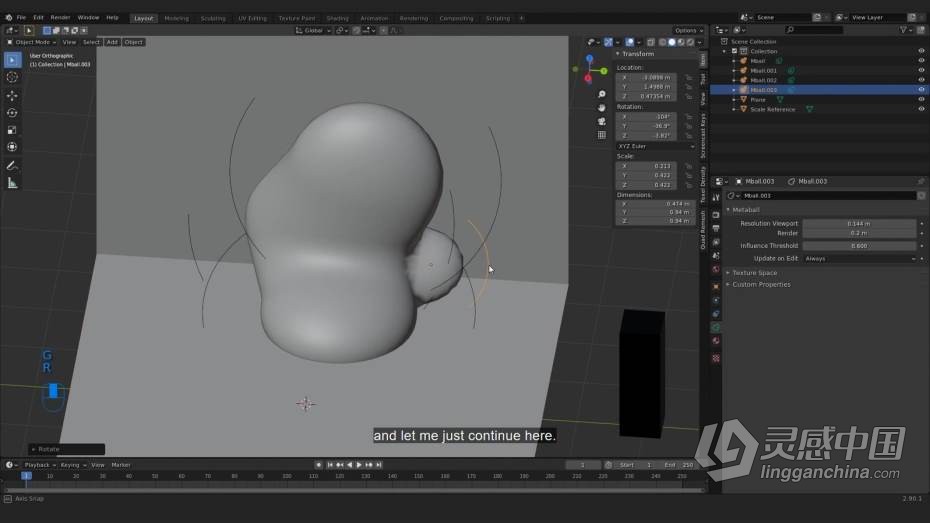Click the pan view hand icon

click(x=602, y=108)
